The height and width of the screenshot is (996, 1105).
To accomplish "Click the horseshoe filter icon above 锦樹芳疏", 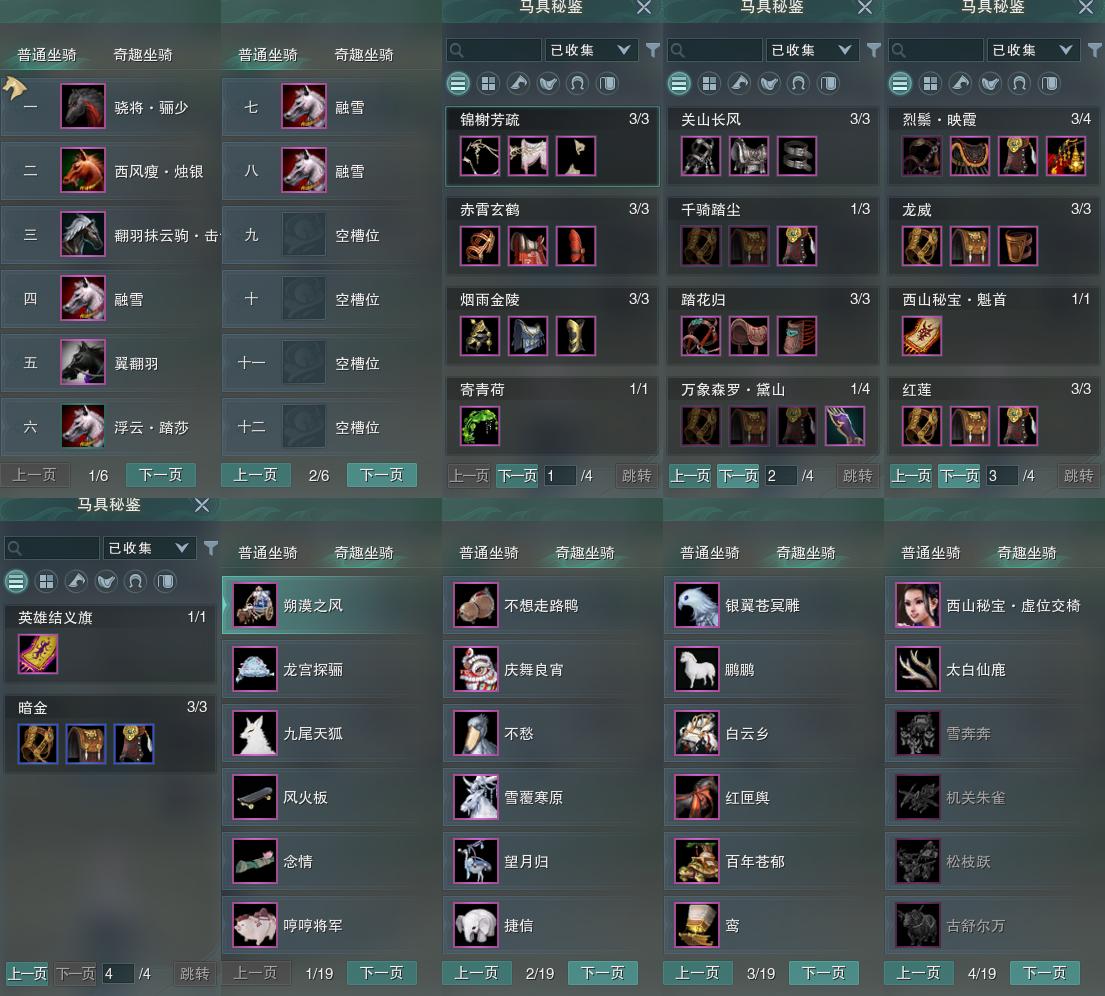I will point(577,84).
